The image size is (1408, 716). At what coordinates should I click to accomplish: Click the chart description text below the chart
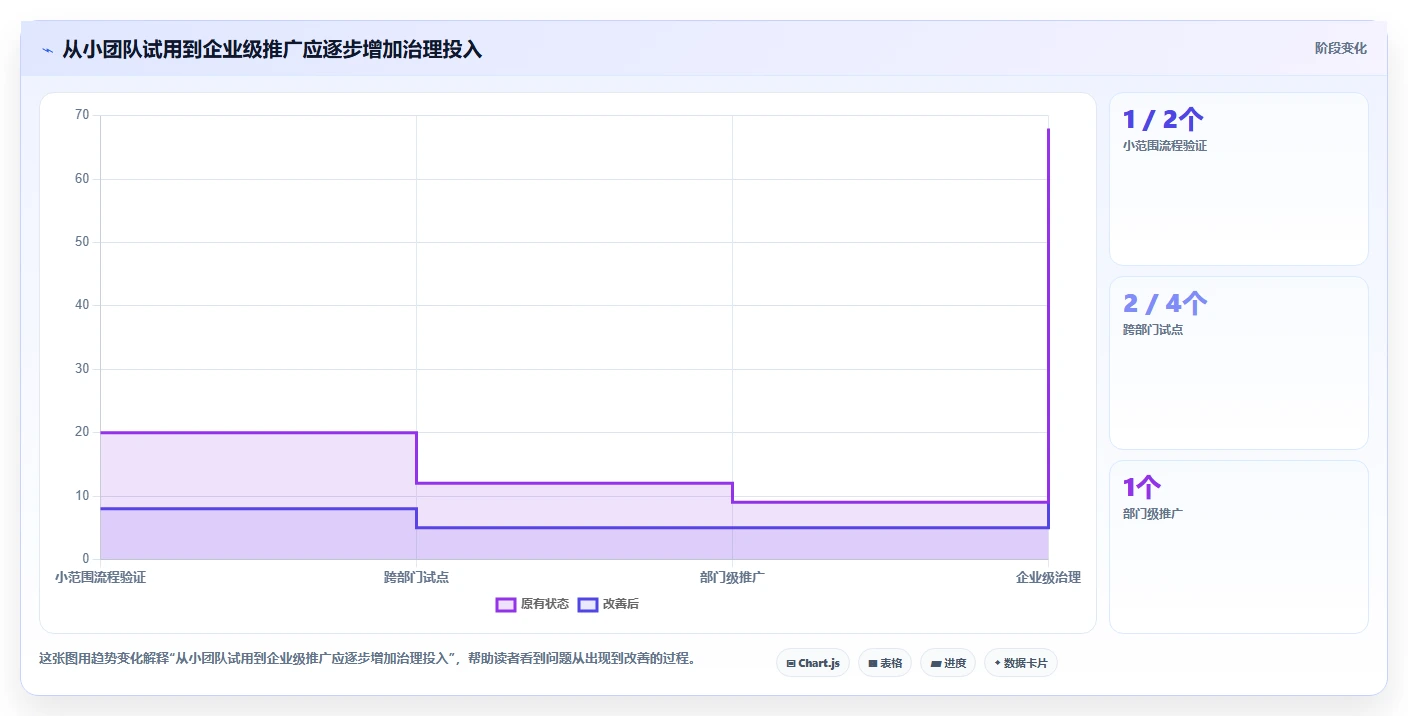click(367, 658)
